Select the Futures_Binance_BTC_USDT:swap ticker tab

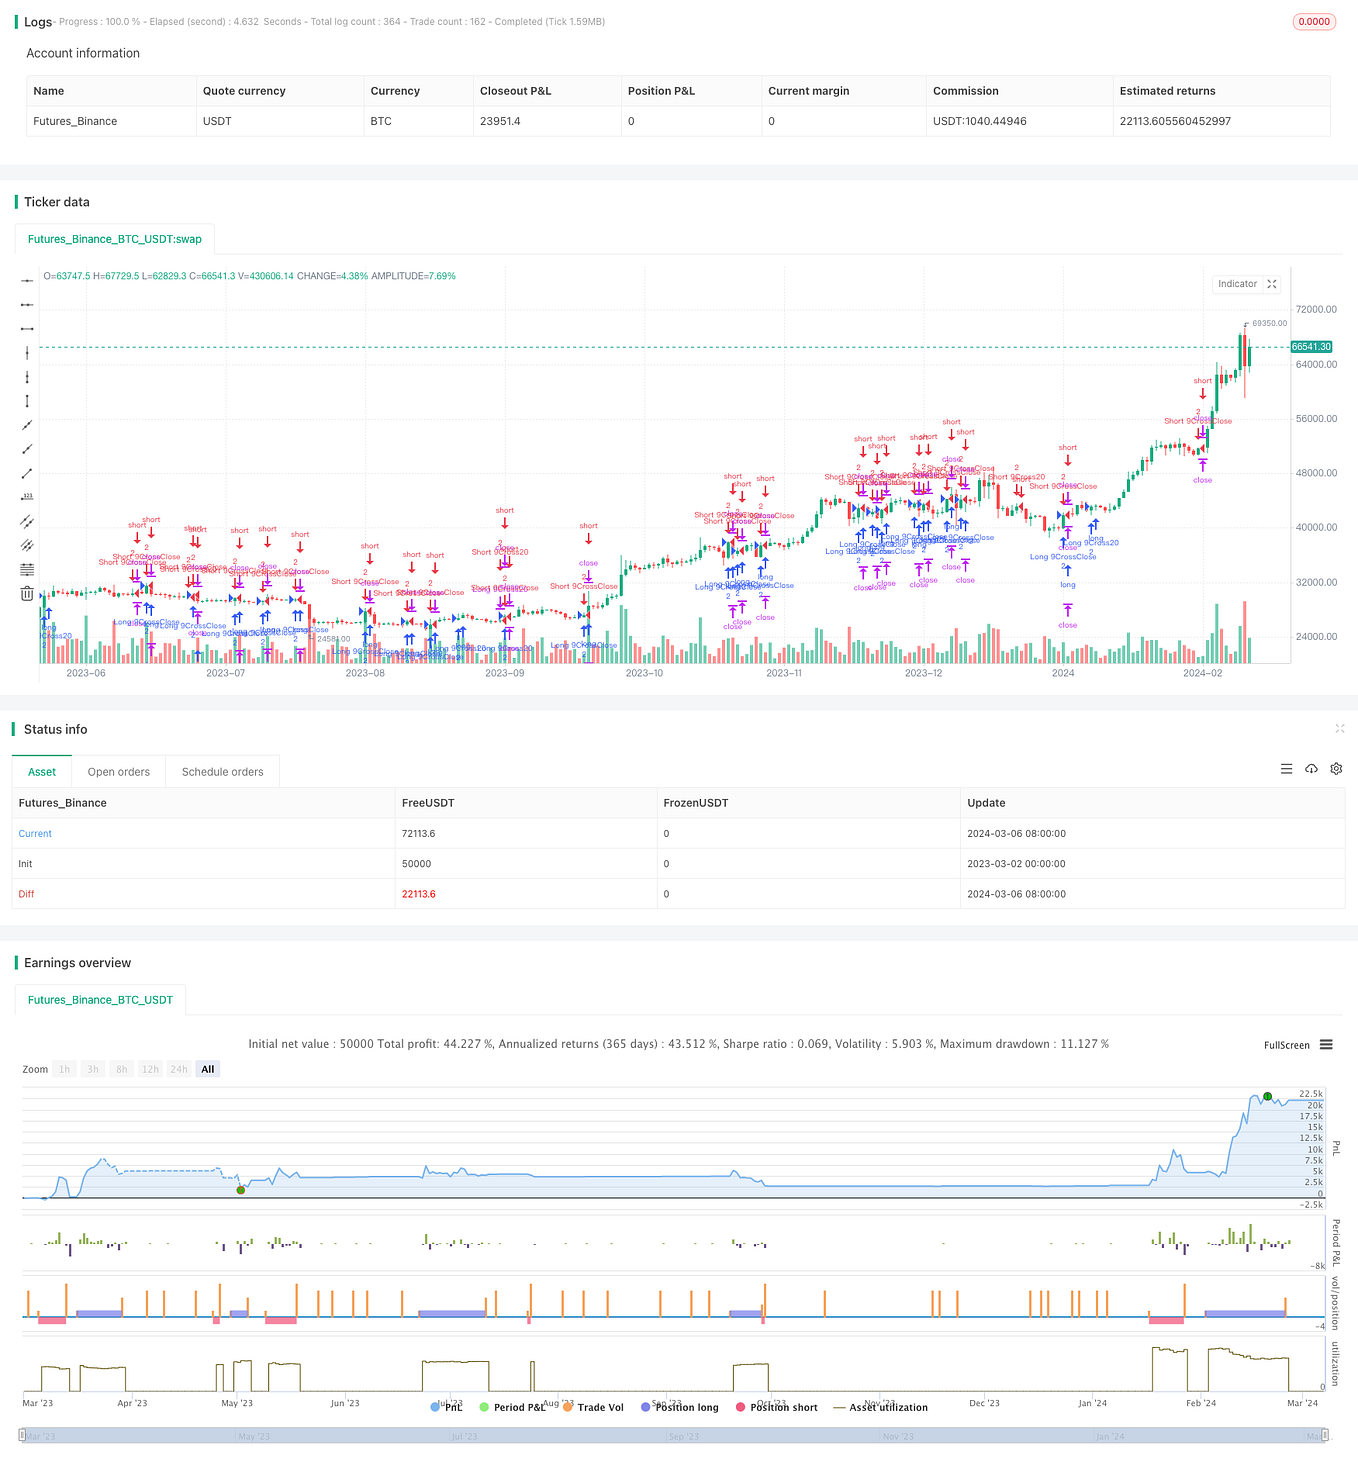tap(115, 239)
